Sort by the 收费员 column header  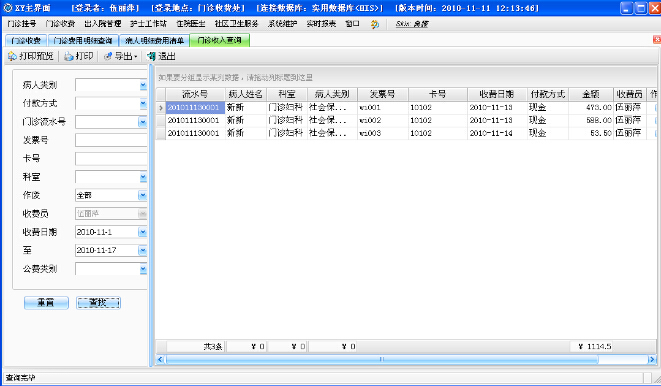click(630, 94)
